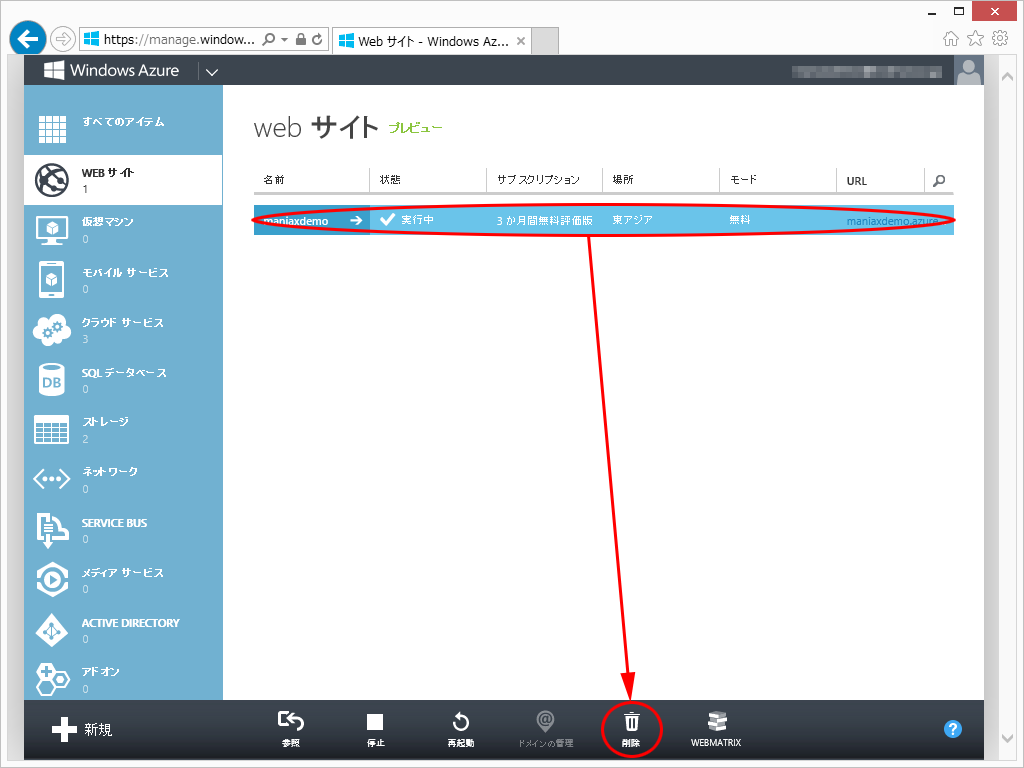Image resolution: width=1024 pixels, height=768 pixels.
Task: Open the All Items grid icon
Action: (x=52, y=129)
